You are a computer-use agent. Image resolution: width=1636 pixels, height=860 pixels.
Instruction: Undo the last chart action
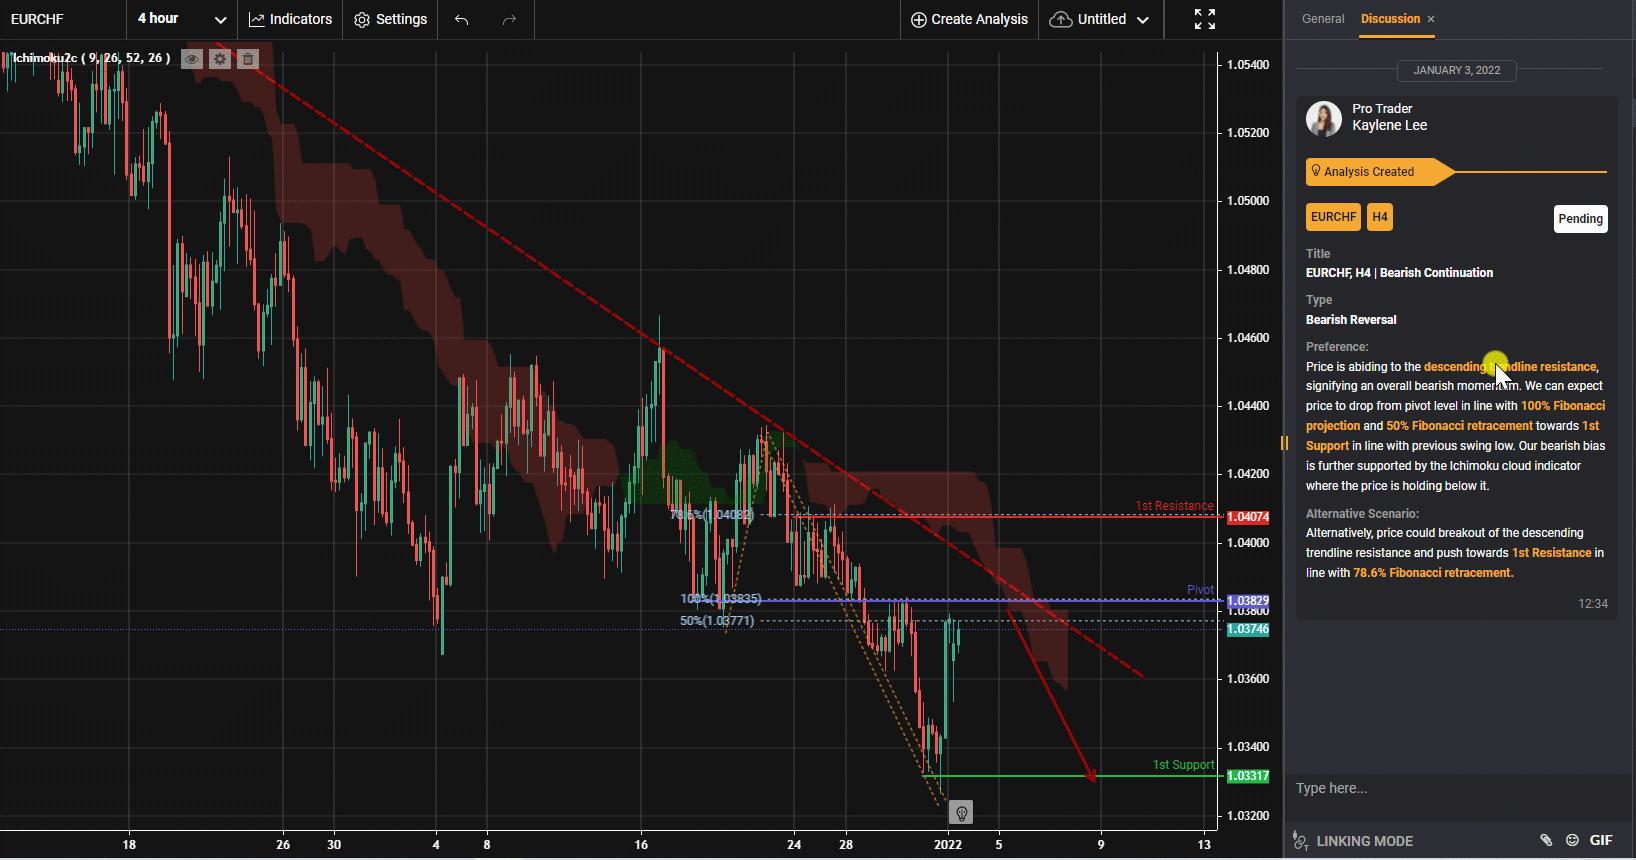(461, 19)
